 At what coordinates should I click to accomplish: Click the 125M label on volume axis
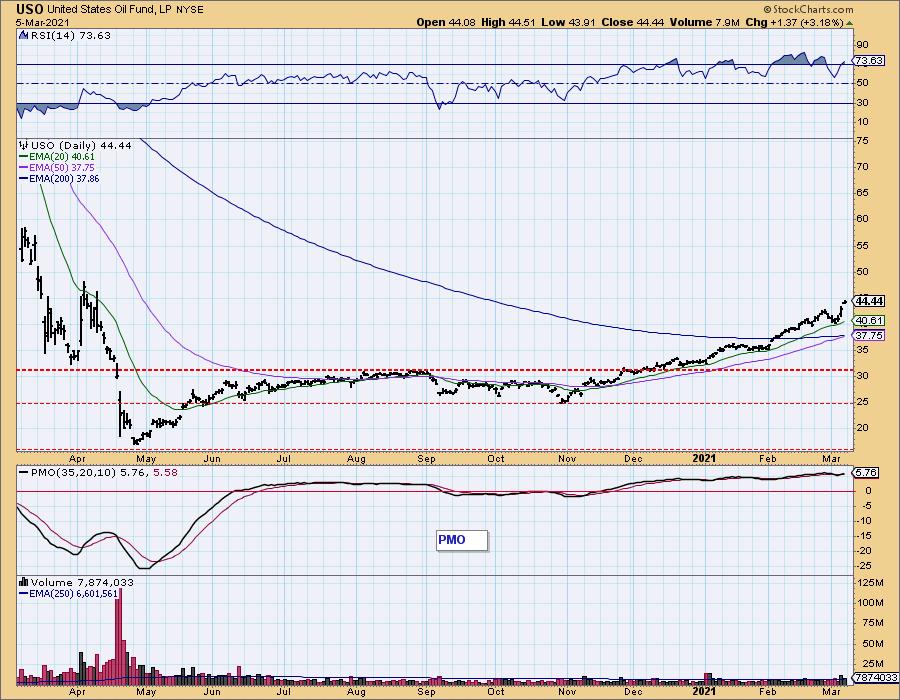[872, 583]
